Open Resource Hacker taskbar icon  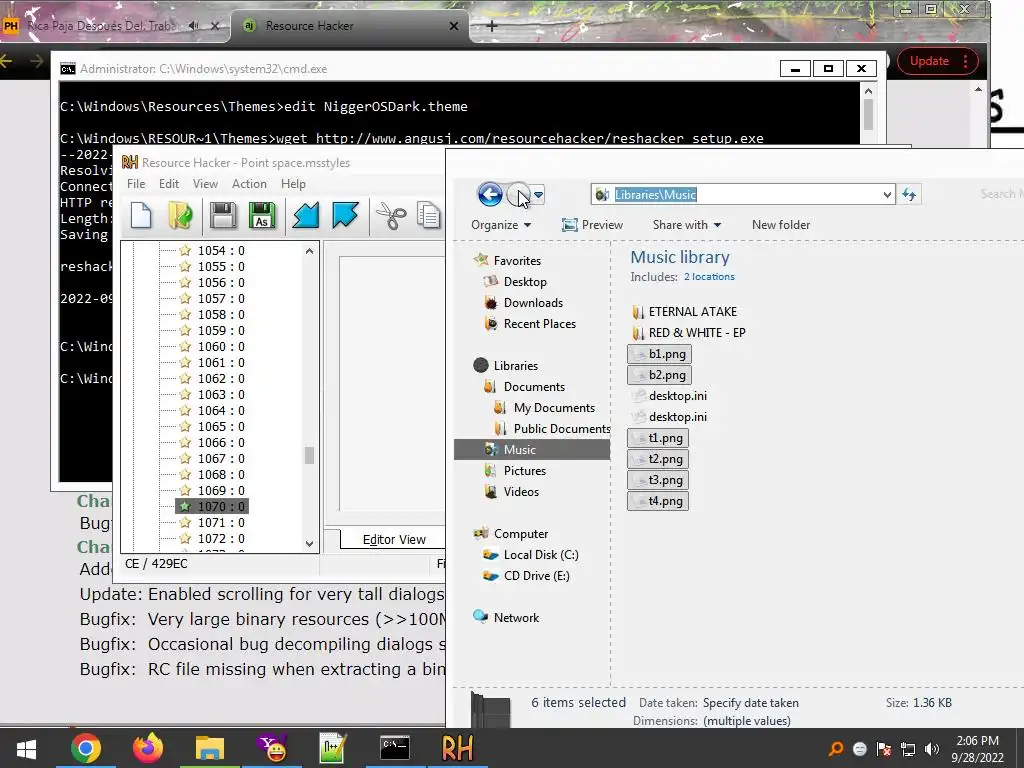[x=457, y=748]
